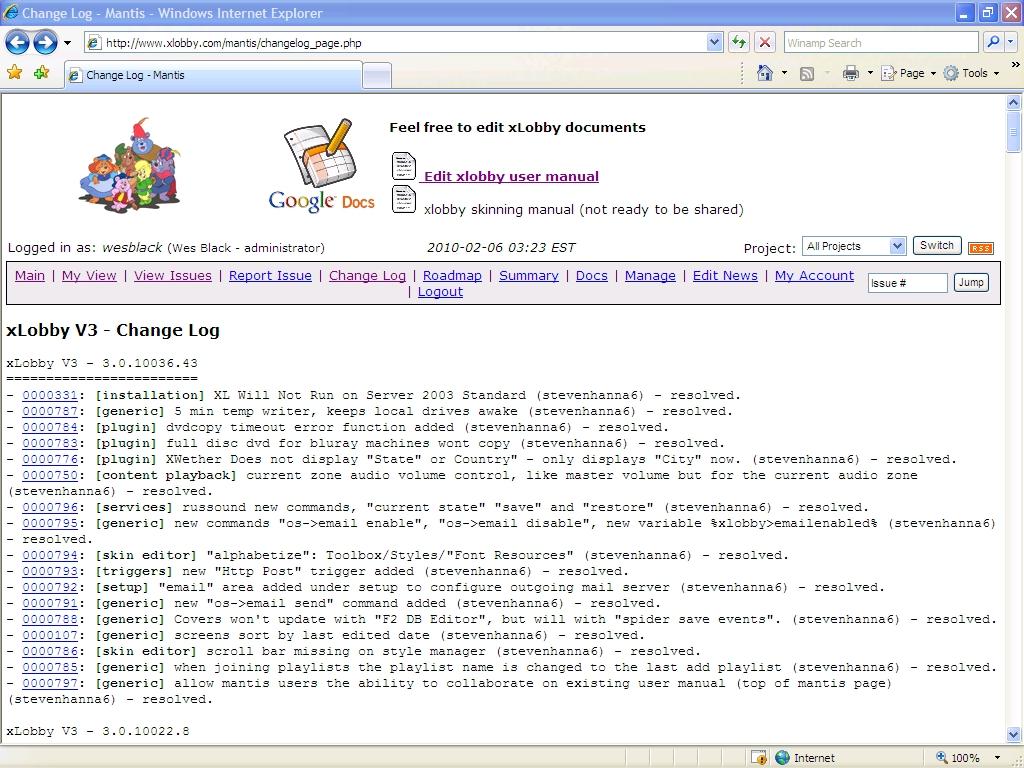Click the skinning manual document icon
This screenshot has height=768, width=1024.
click(404, 199)
